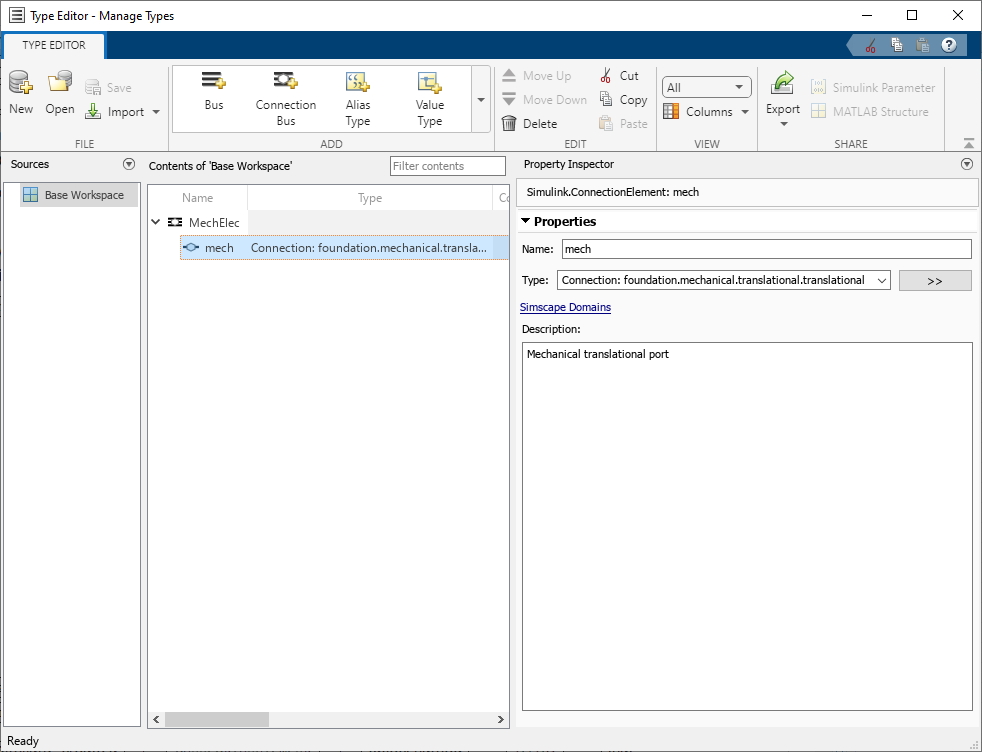
Task: Open the Import dropdown arrow
Action: pos(156,112)
